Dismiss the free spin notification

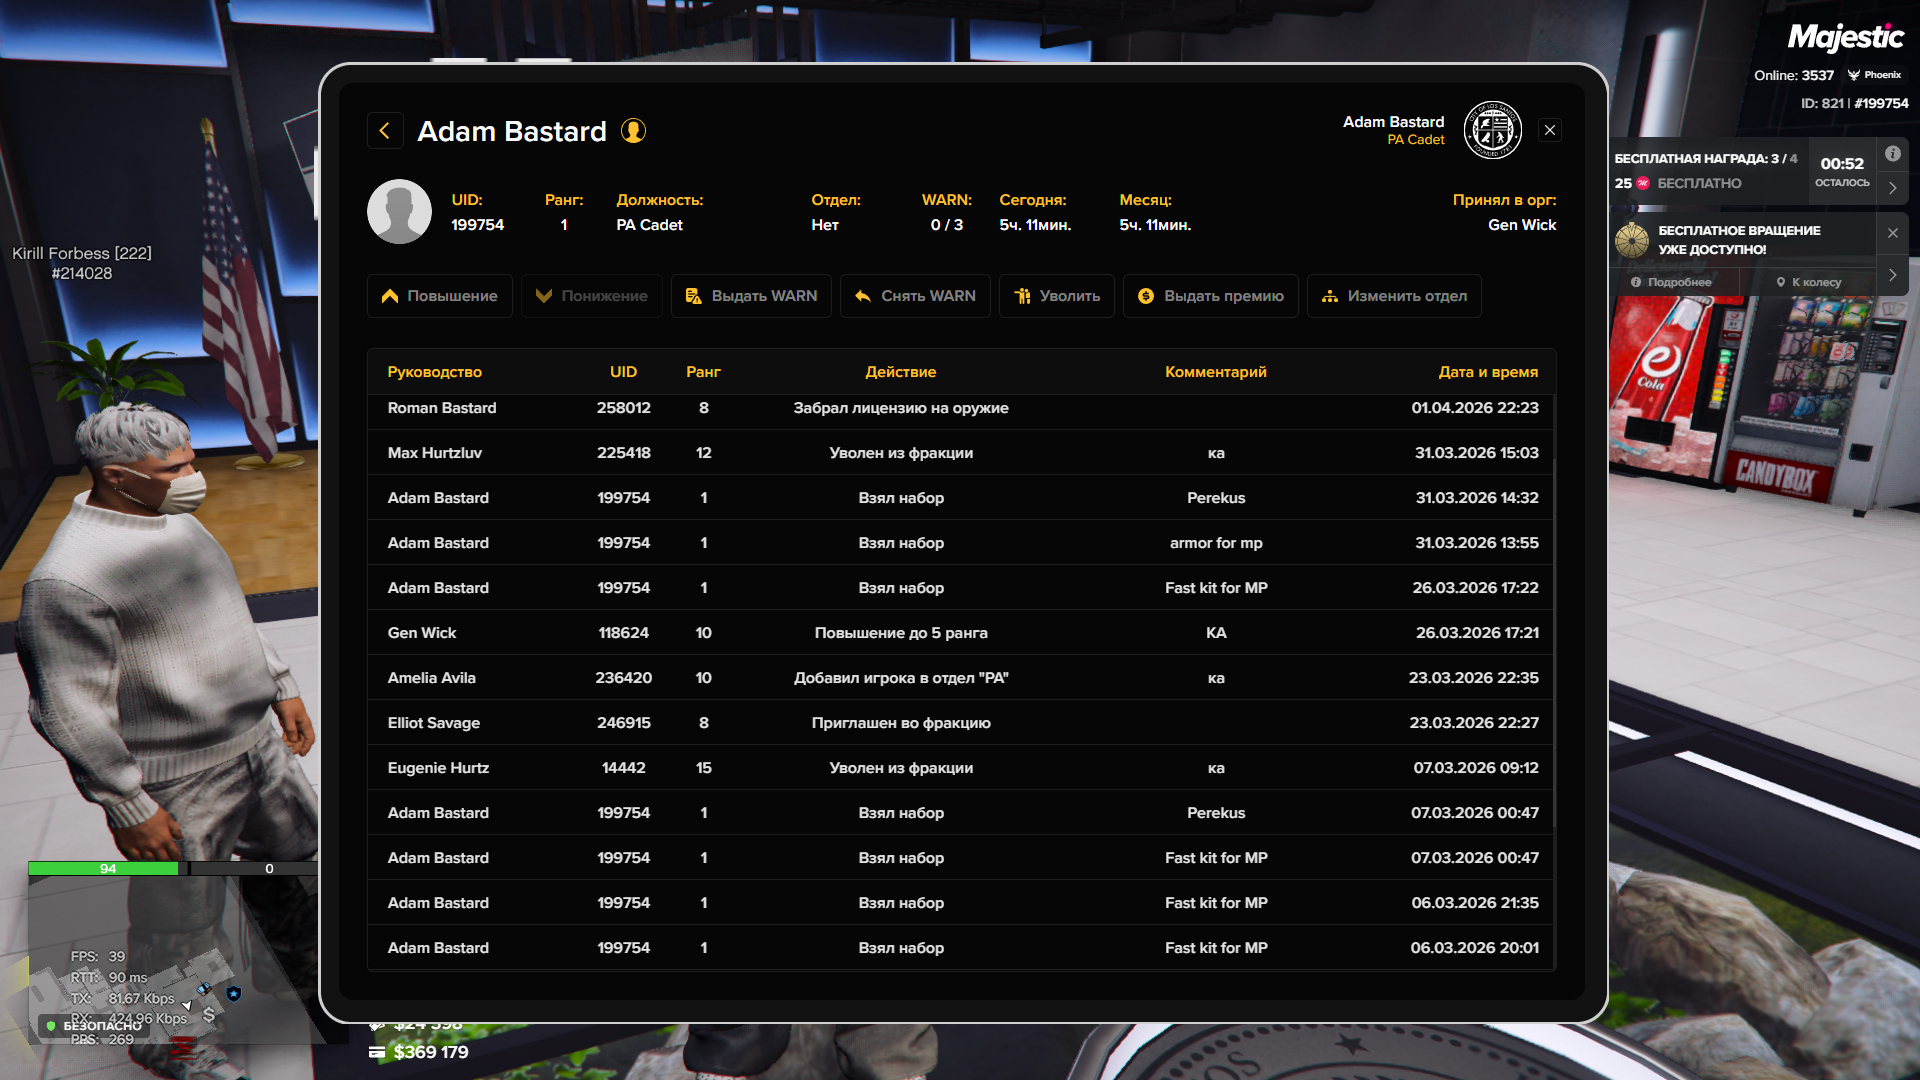click(x=1892, y=233)
